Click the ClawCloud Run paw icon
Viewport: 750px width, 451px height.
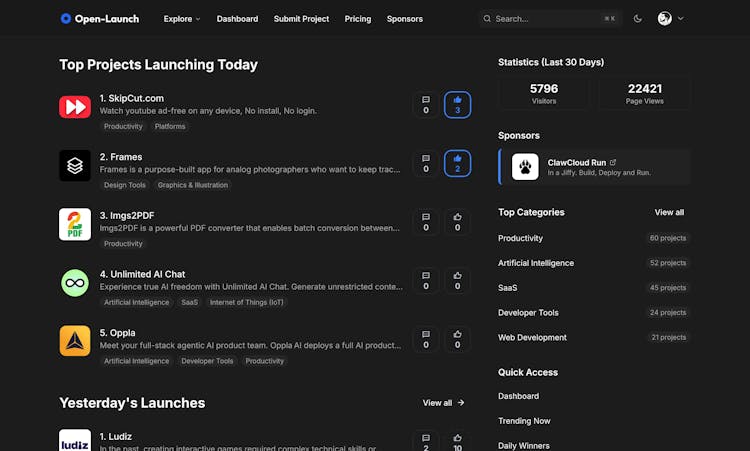point(525,167)
